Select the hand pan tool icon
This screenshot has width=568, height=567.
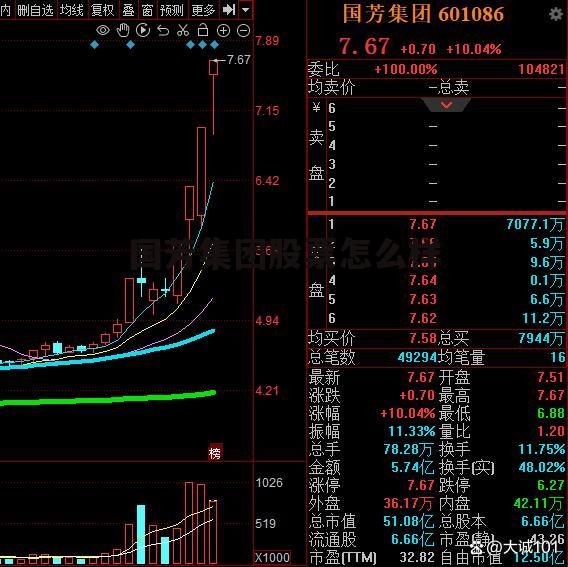pos(123,30)
